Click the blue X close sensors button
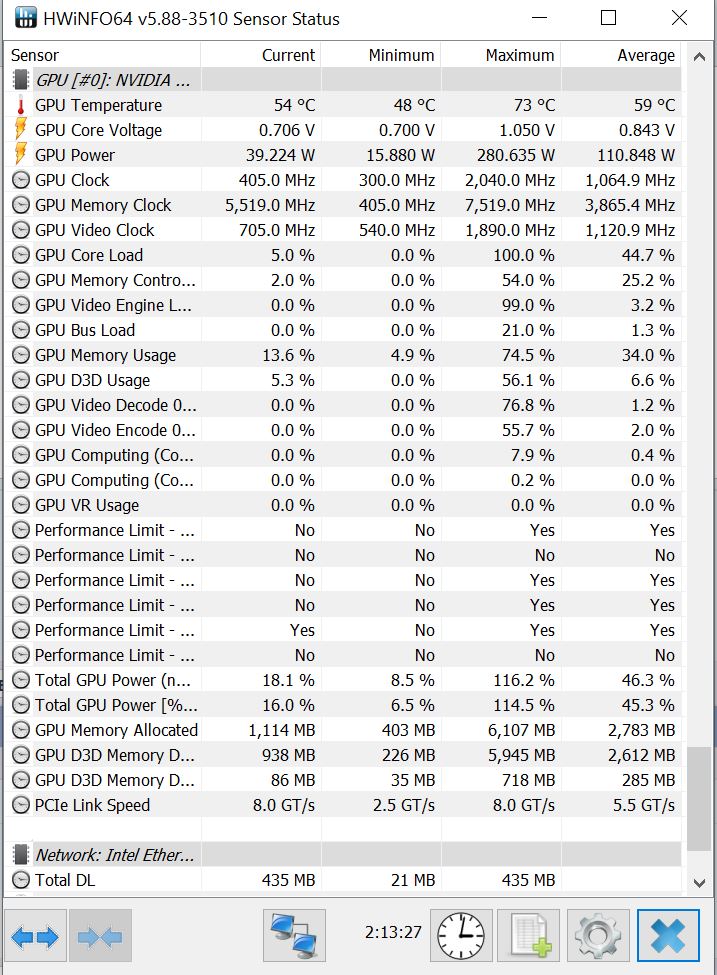This screenshot has width=717, height=975. (x=668, y=936)
